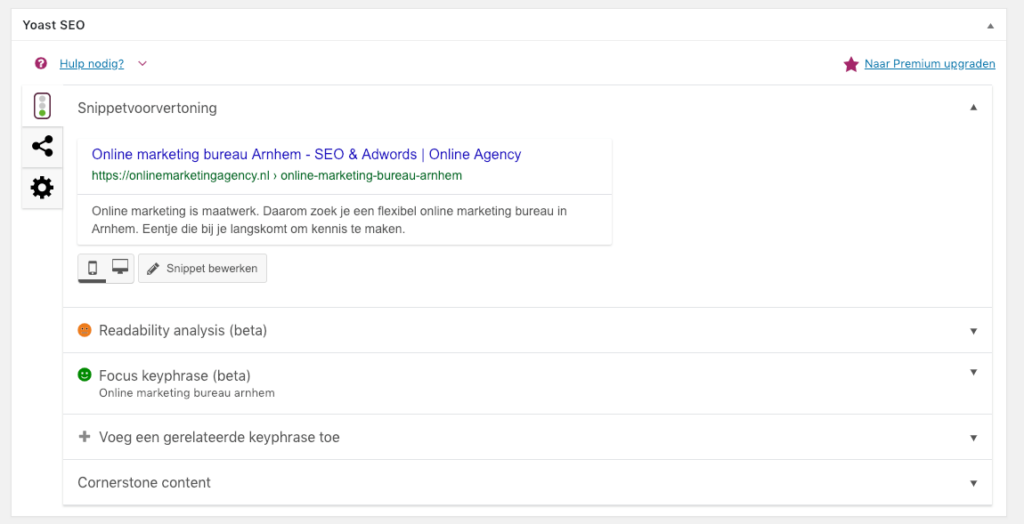1024x524 pixels.
Task: Follow the 'Naar Premium upgraden' link
Action: point(929,63)
